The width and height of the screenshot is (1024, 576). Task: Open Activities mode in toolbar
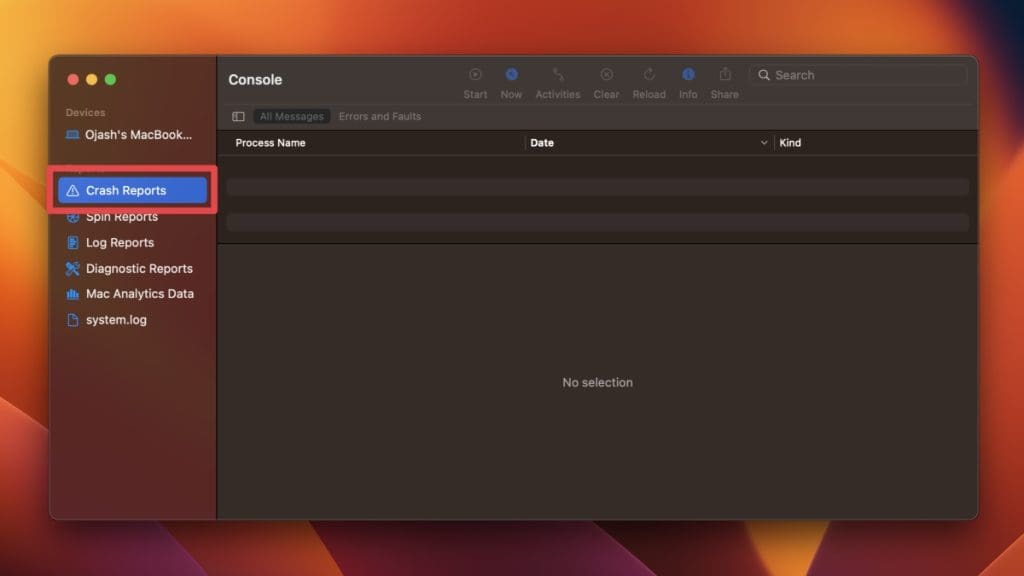pos(558,75)
